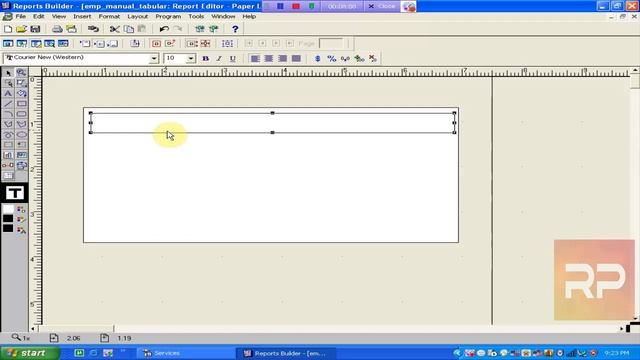The width and height of the screenshot is (640, 360).
Task: Open the Format menu
Action: (x=109, y=16)
